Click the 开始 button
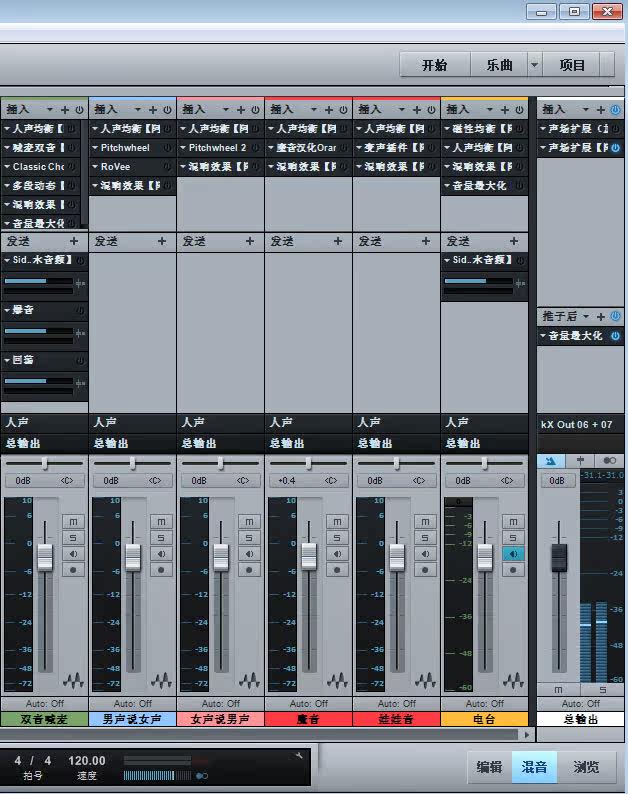The image size is (628, 794). click(x=435, y=65)
